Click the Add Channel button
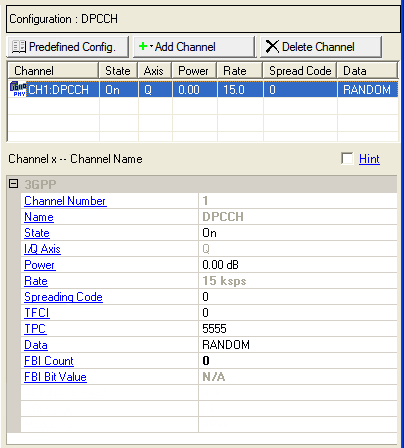 coord(194,47)
